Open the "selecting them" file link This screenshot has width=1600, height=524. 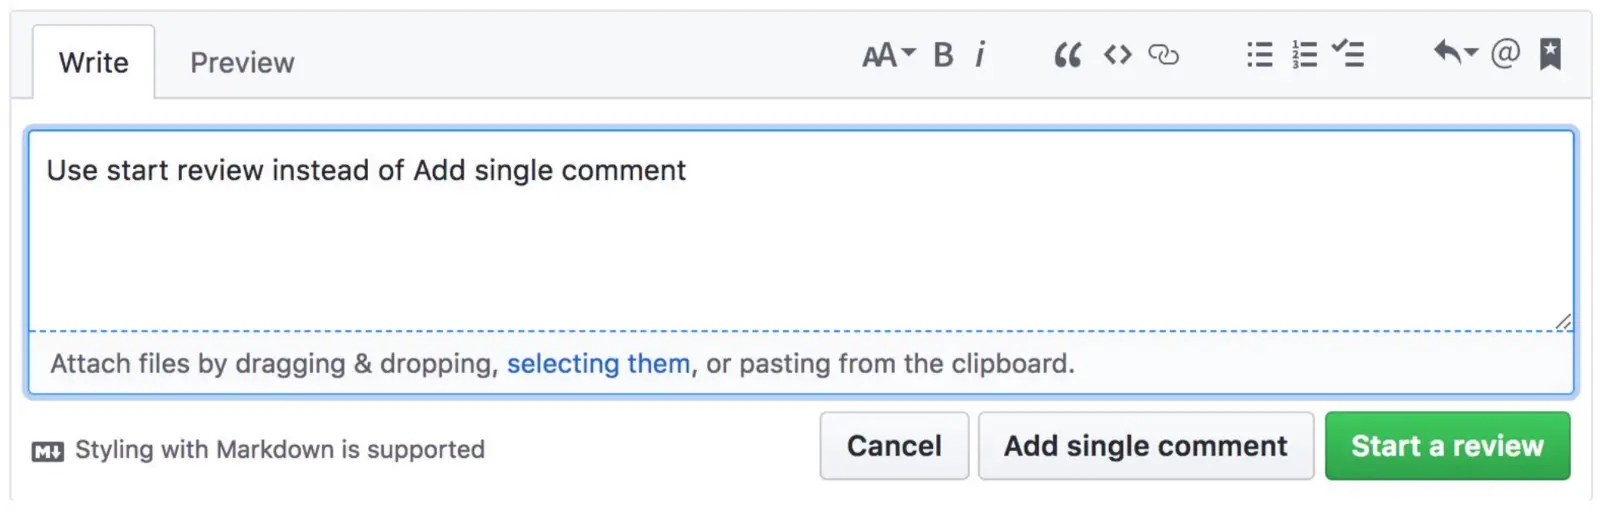(x=598, y=363)
